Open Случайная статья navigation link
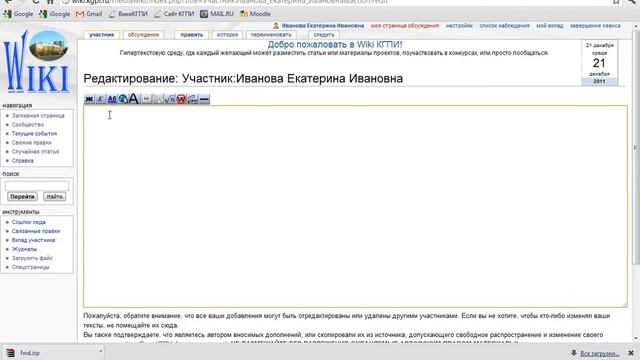The height and width of the screenshot is (360, 640). (x=35, y=152)
